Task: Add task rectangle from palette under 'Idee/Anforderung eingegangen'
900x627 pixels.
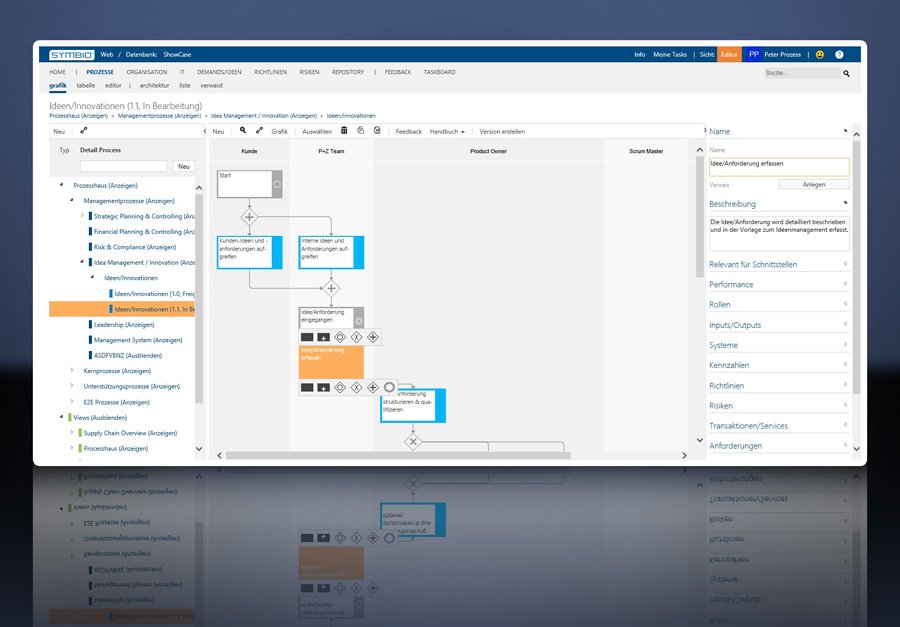Action: coord(307,337)
